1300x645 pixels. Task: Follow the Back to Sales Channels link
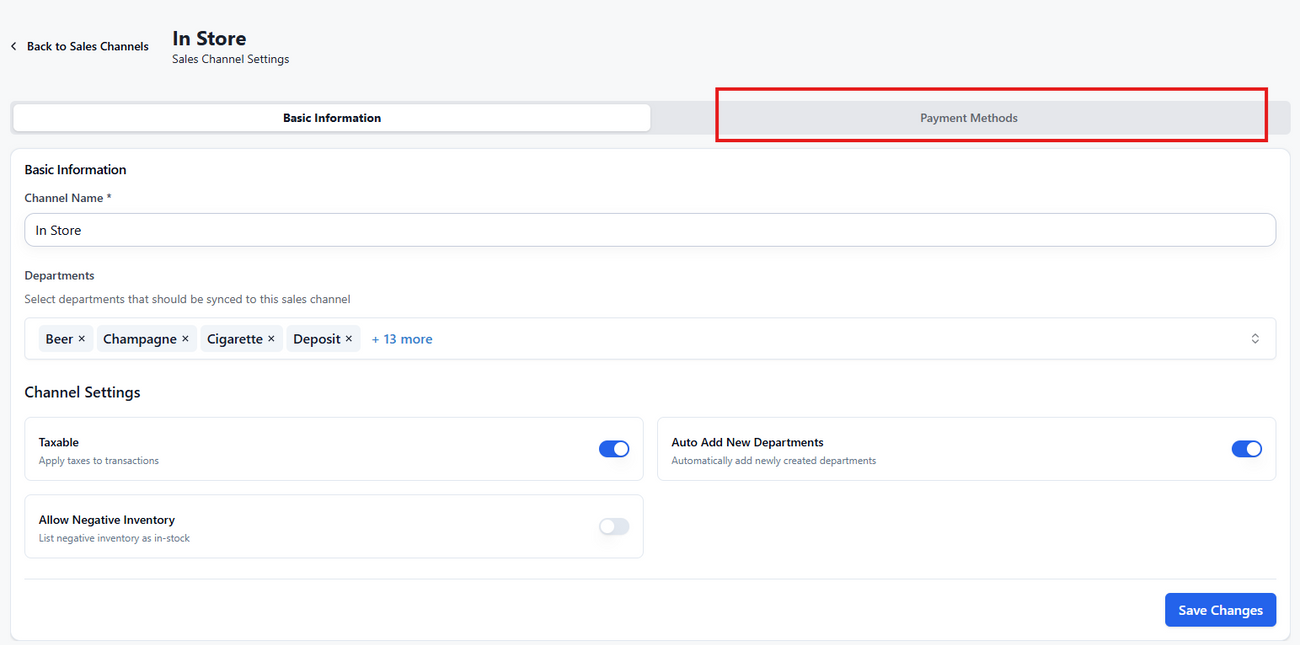[x=88, y=46]
